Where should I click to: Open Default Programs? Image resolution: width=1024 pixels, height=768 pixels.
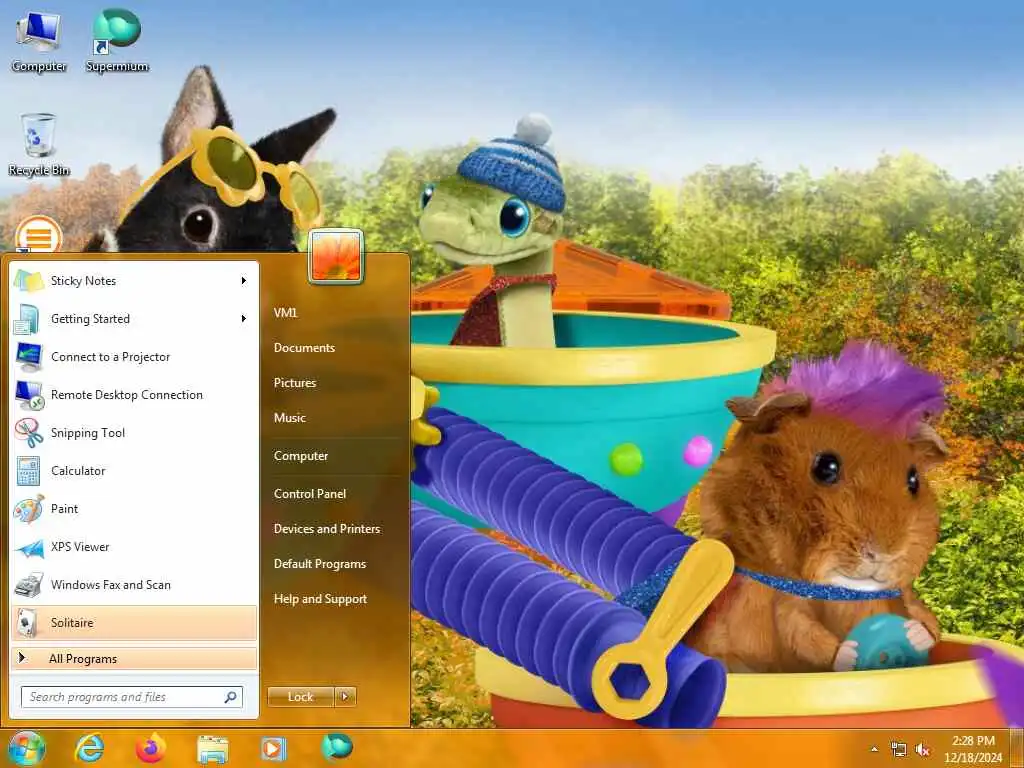point(320,564)
